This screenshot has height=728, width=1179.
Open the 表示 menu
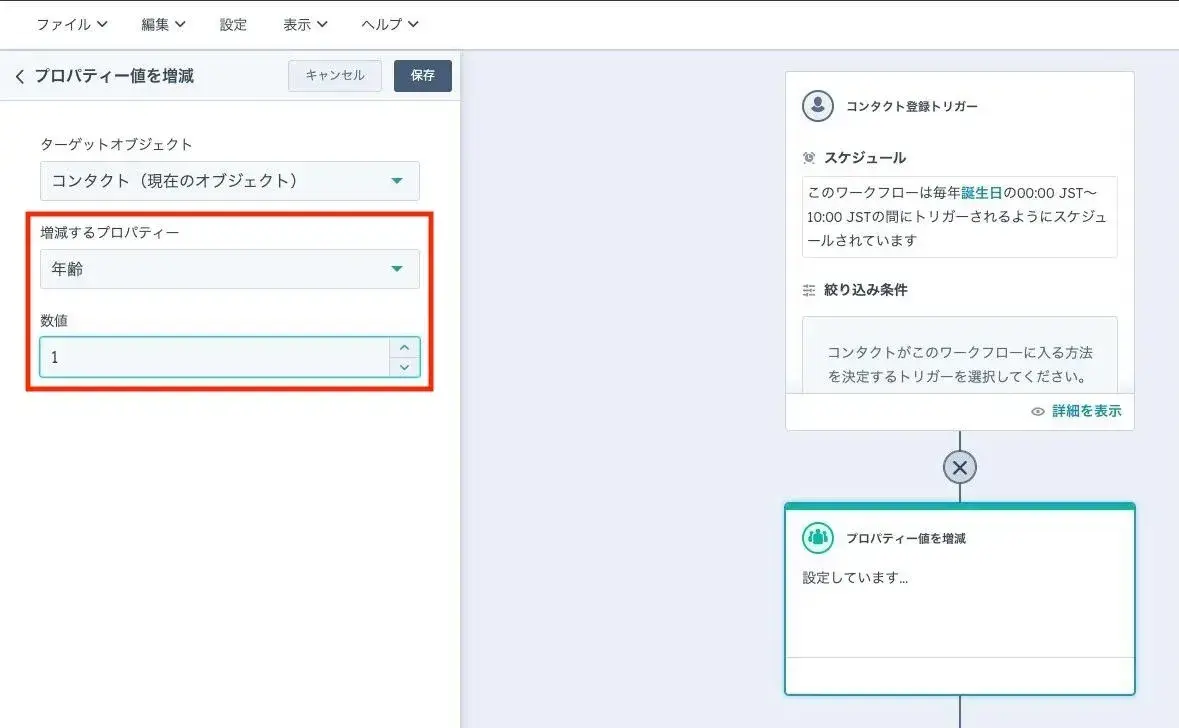click(305, 24)
